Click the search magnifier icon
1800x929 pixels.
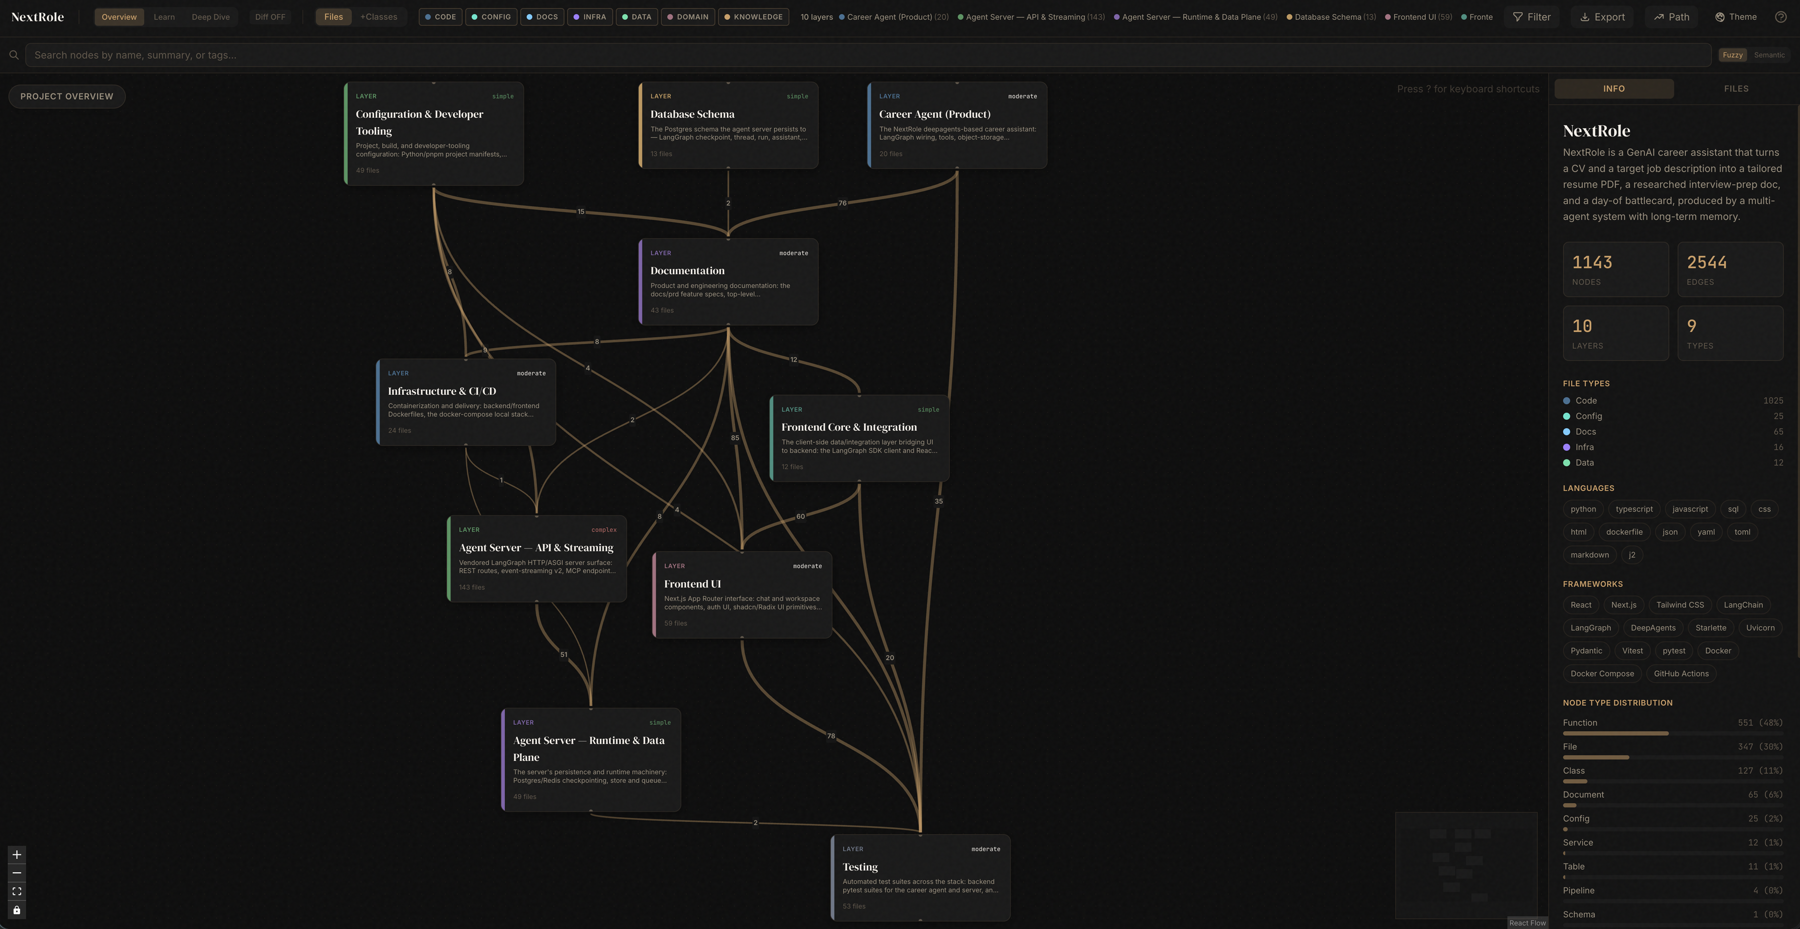(14, 55)
